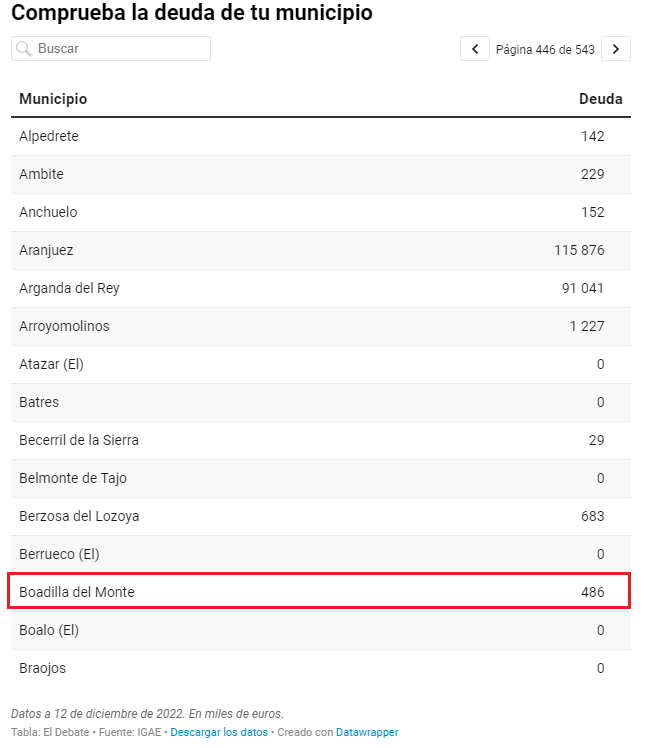
Task: Click the Berzosa del Lozoya row
Action: pos(321,516)
